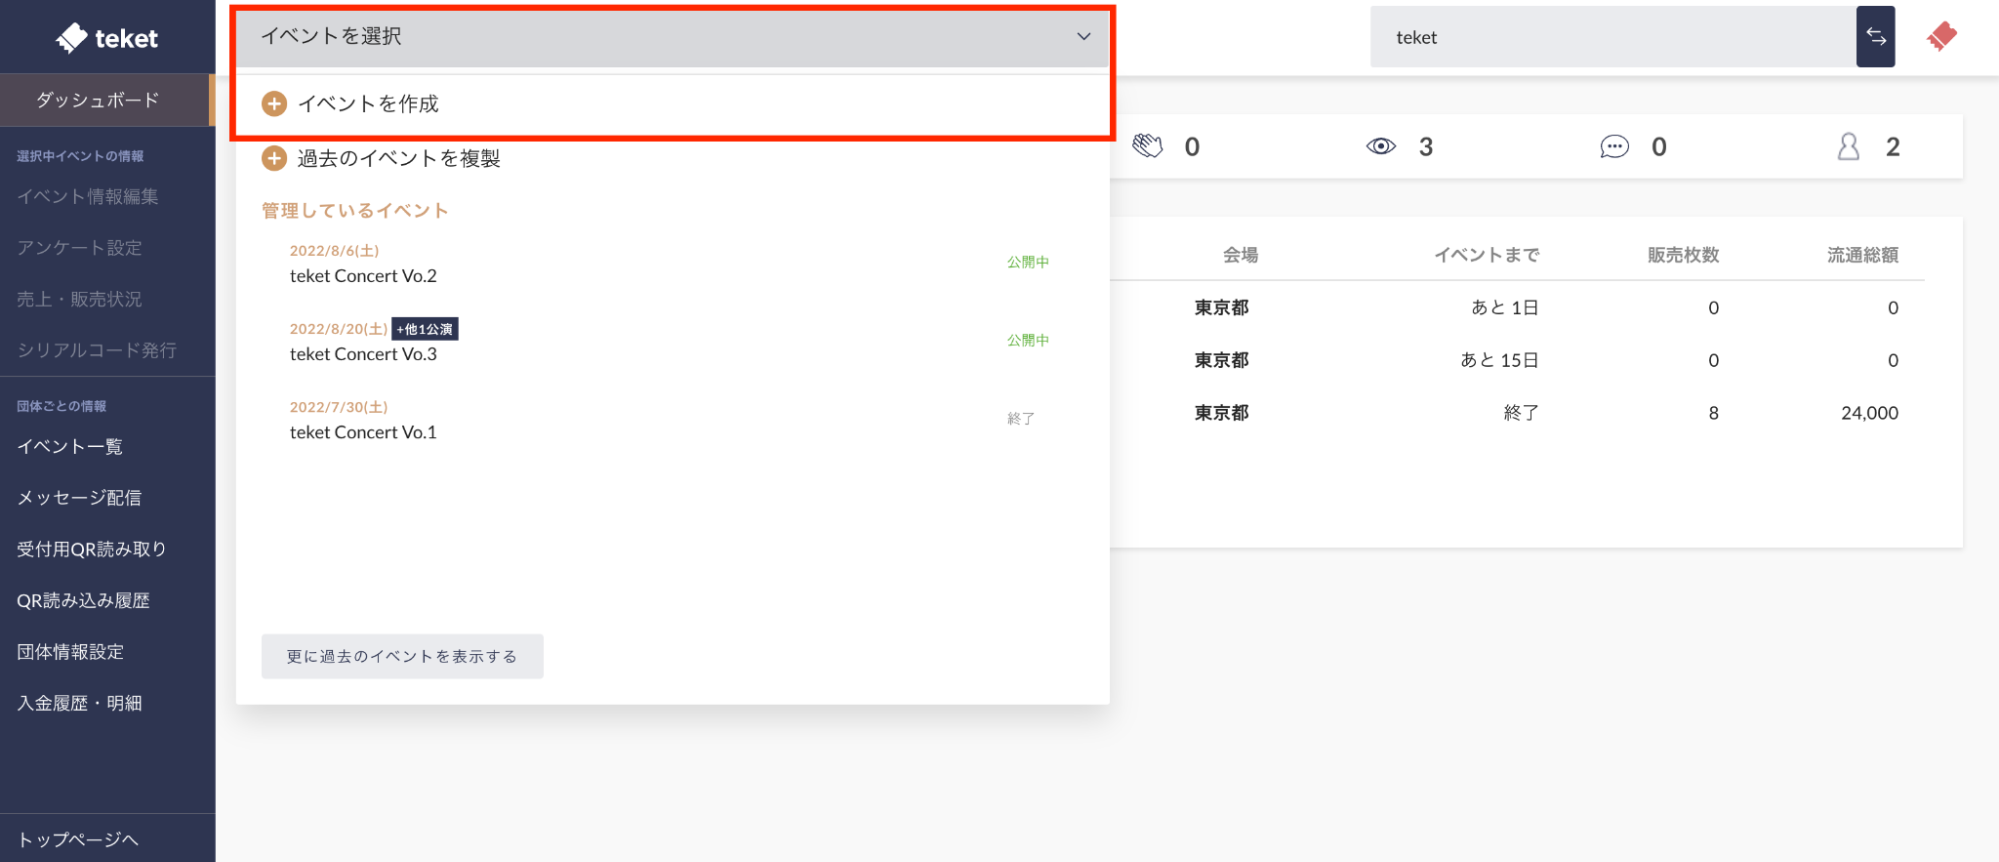Click the plus icon beside イベントを作成
This screenshot has height=862, width=1999.
[274, 104]
